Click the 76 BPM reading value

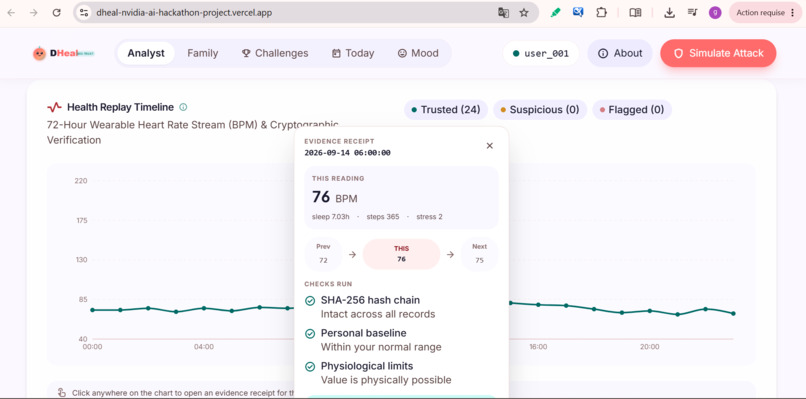335,197
